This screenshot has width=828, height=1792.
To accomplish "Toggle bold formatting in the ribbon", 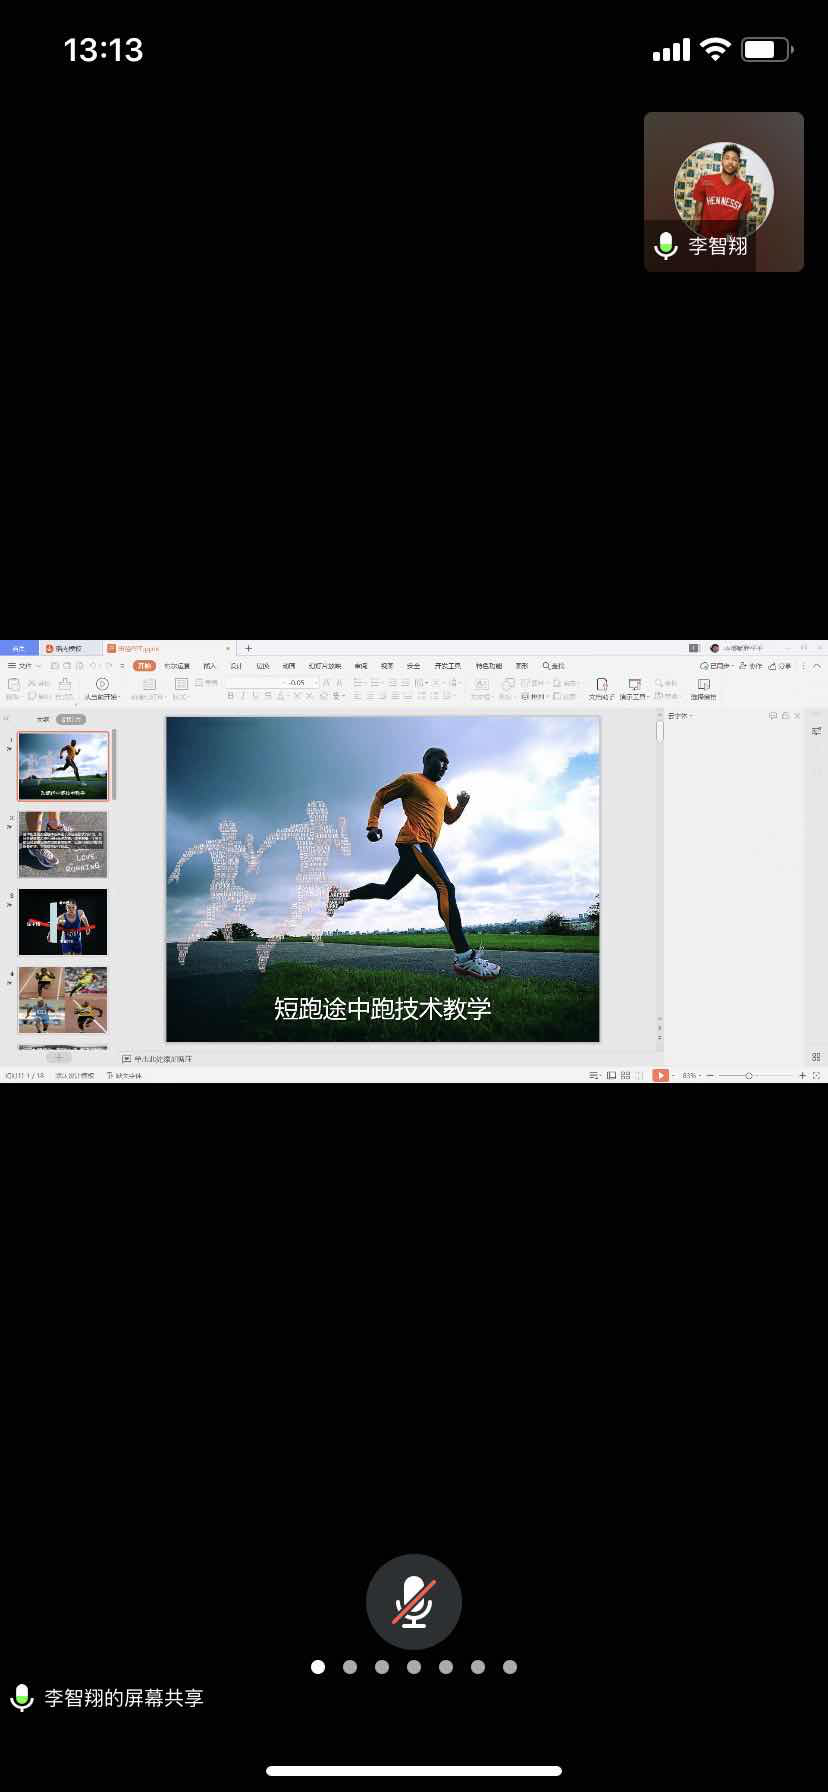I will click(230, 696).
